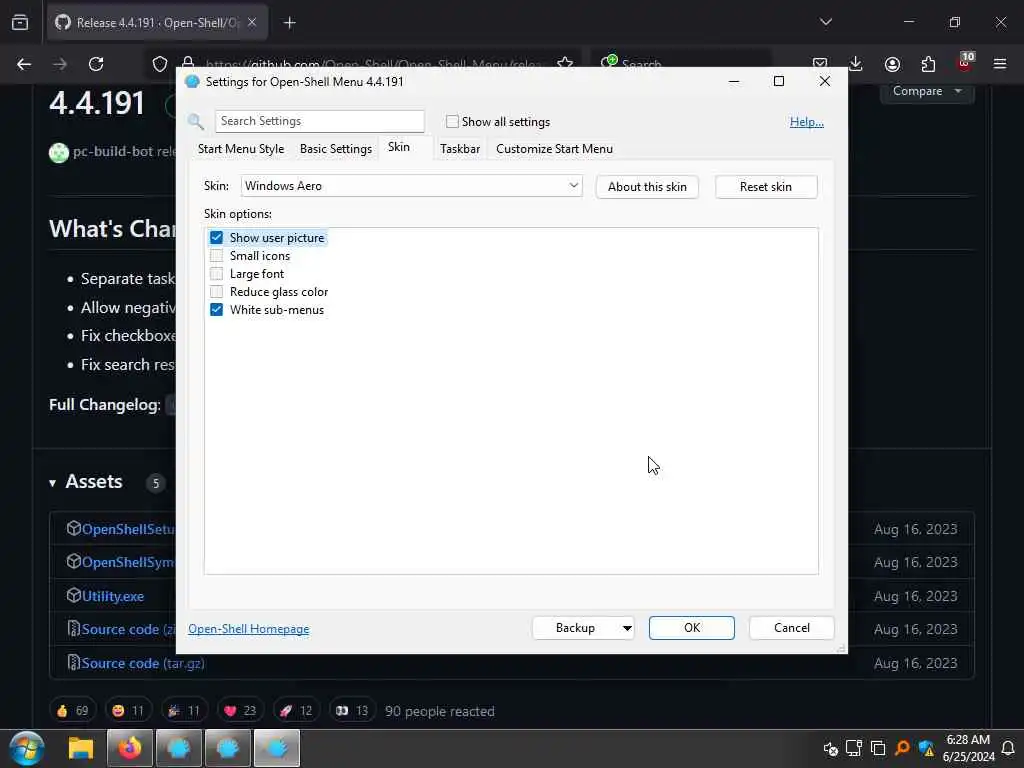Click the Reset skin button
The height and width of the screenshot is (768, 1024).
766,187
